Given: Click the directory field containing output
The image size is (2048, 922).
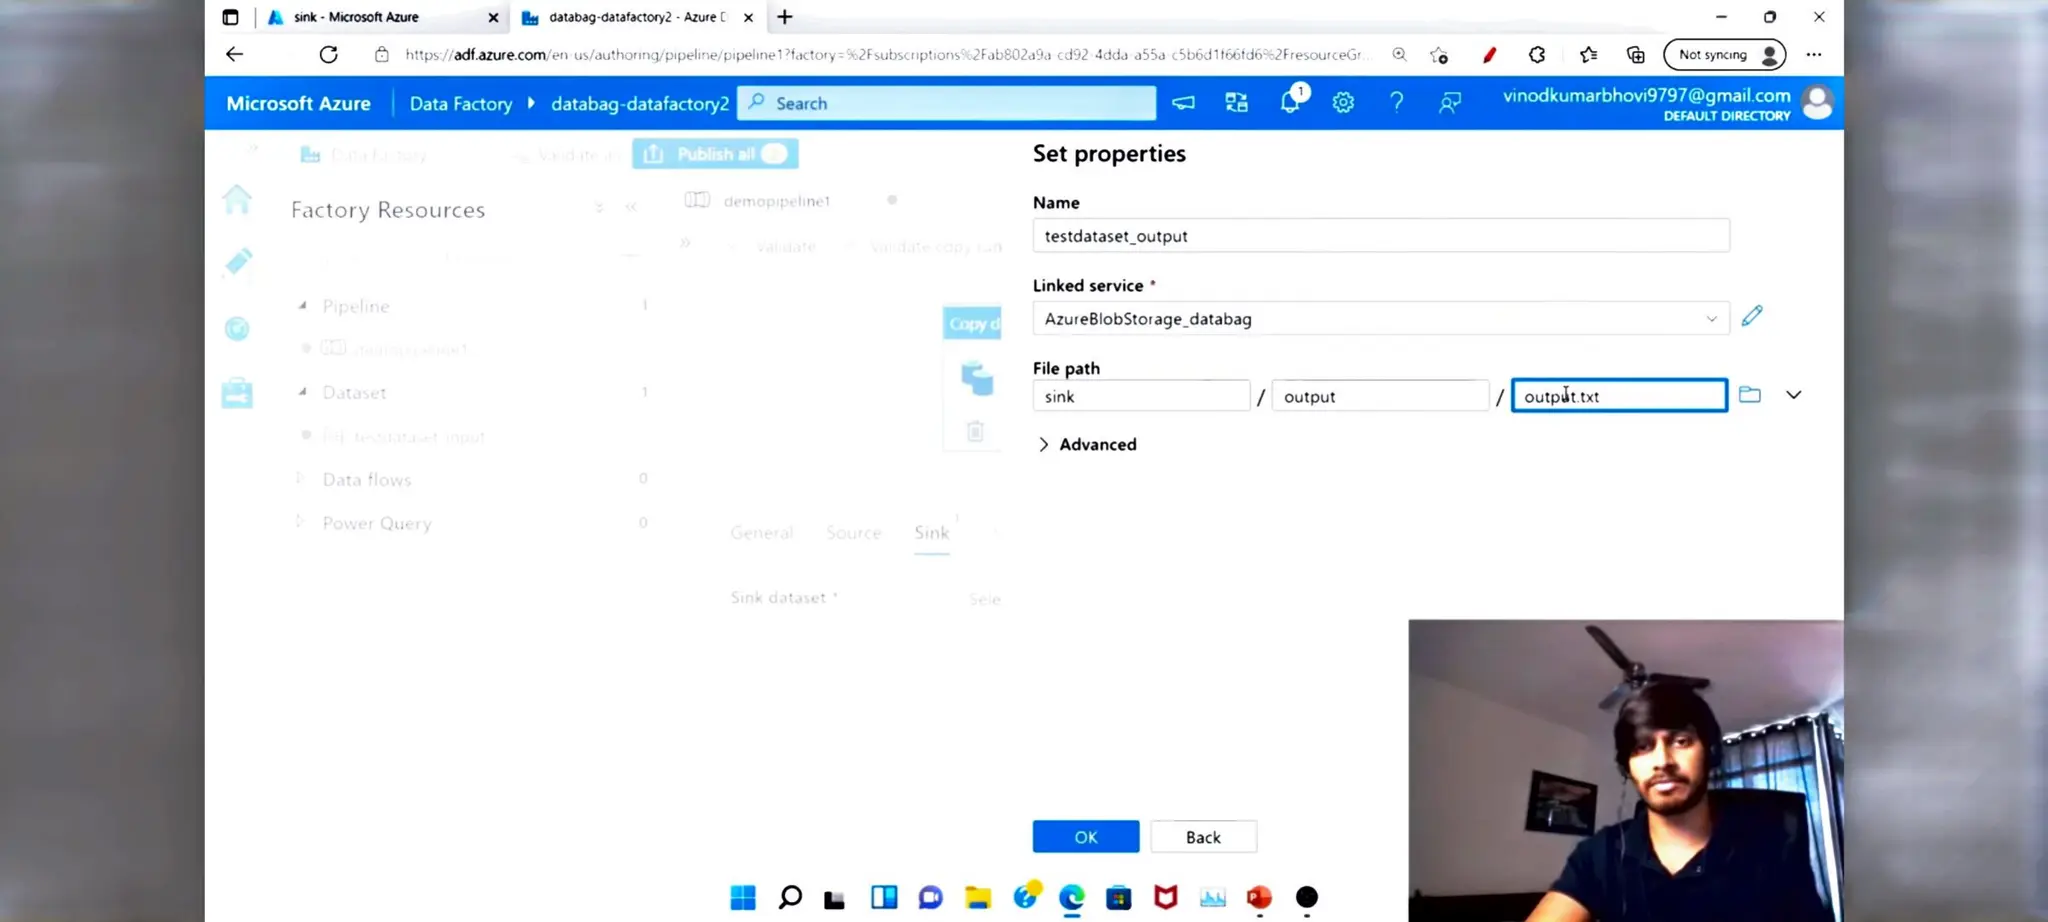Looking at the screenshot, I should [x=1380, y=396].
